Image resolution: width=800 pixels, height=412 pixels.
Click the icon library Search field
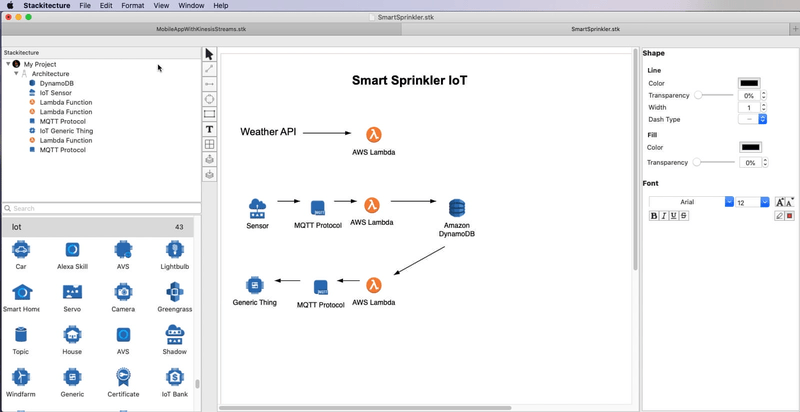pyautogui.click(x=100, y=208)
